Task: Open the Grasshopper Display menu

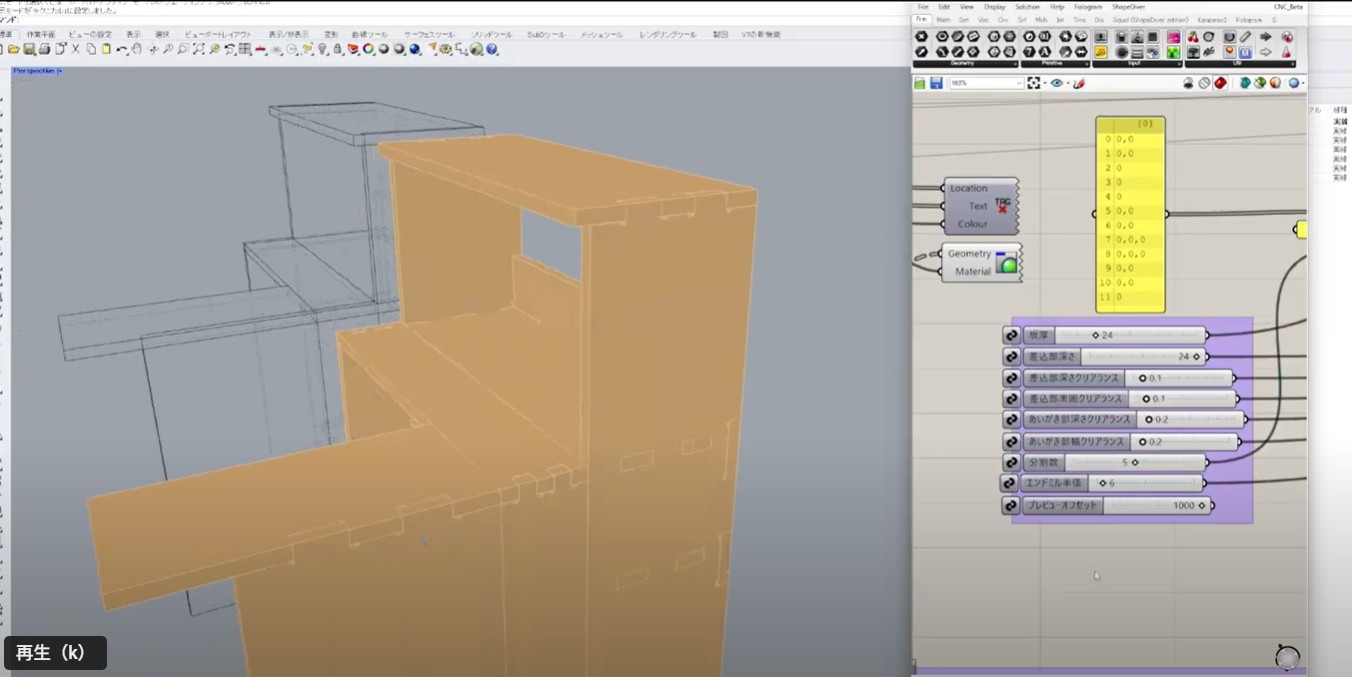Action: point(994,7)
